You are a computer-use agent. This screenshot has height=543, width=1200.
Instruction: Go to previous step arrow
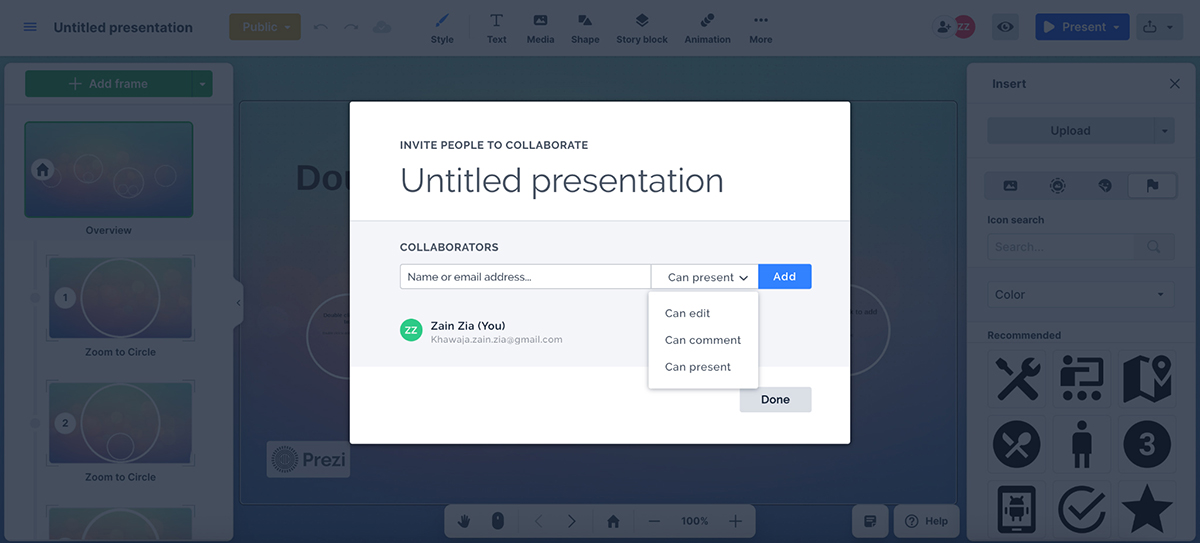click(x=538, y=521)
